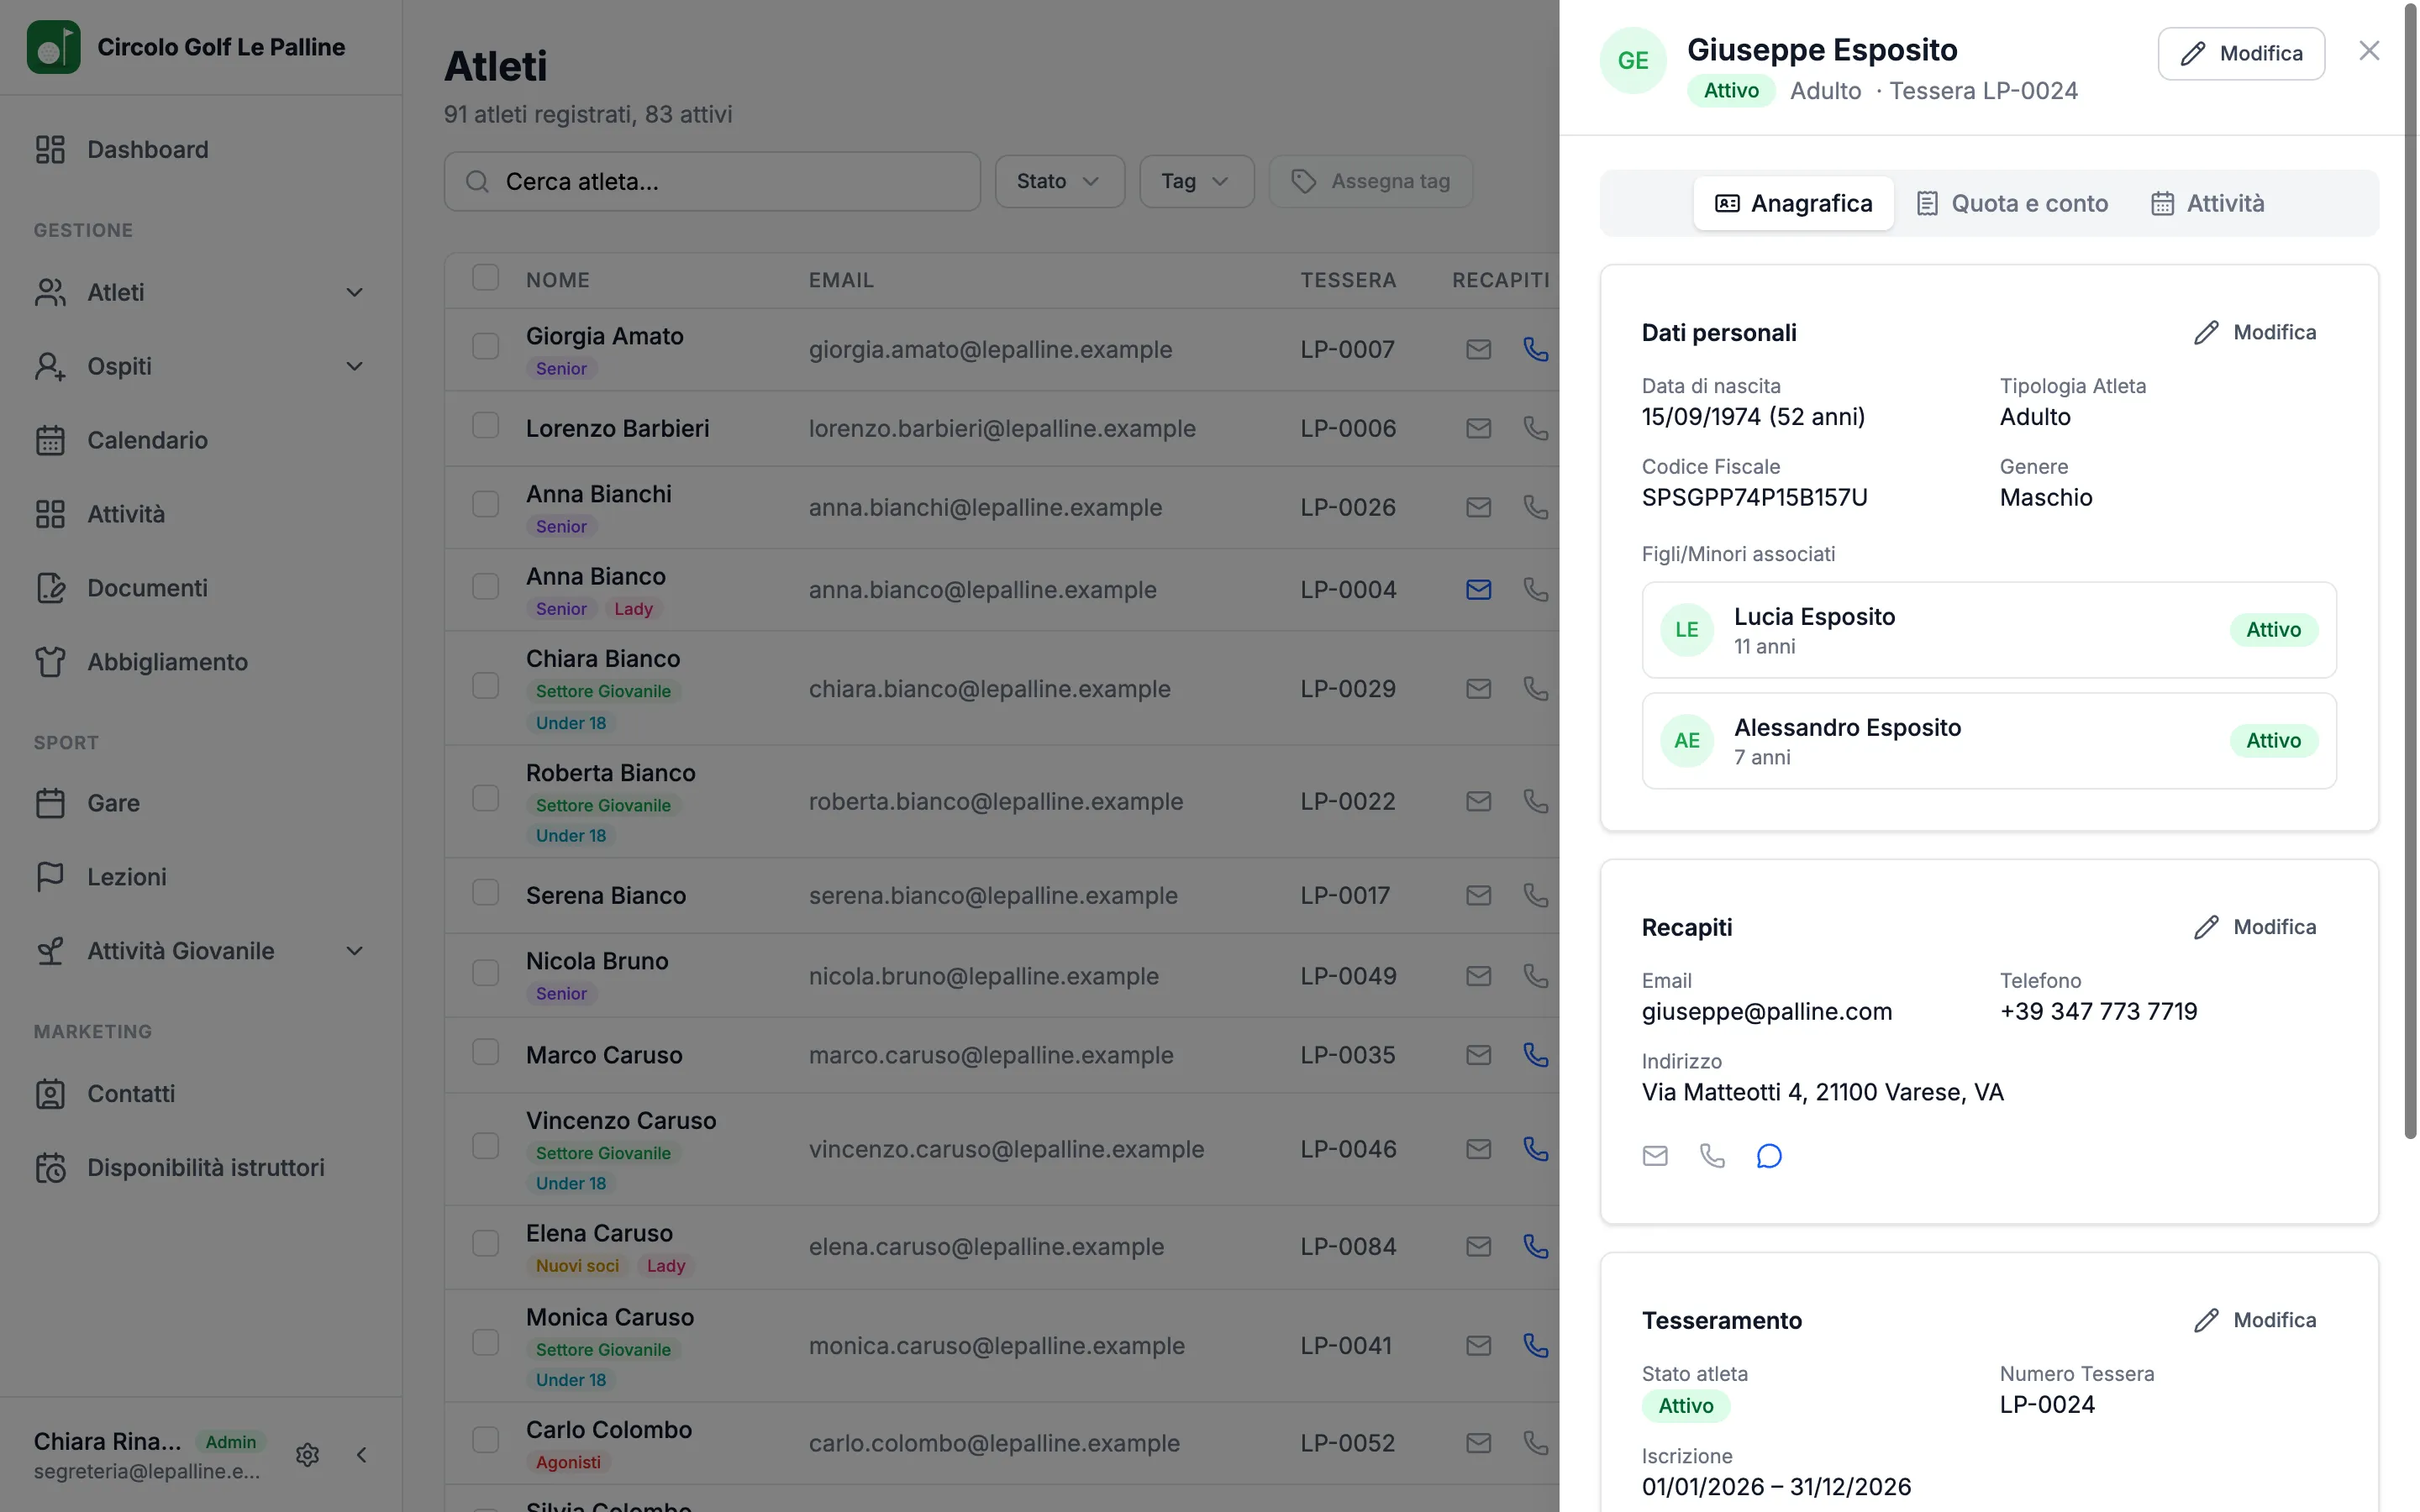Open the Tag filter dropdown
The width and height of the screenshot is (2420, 1512).
(x=1196, y=181)
